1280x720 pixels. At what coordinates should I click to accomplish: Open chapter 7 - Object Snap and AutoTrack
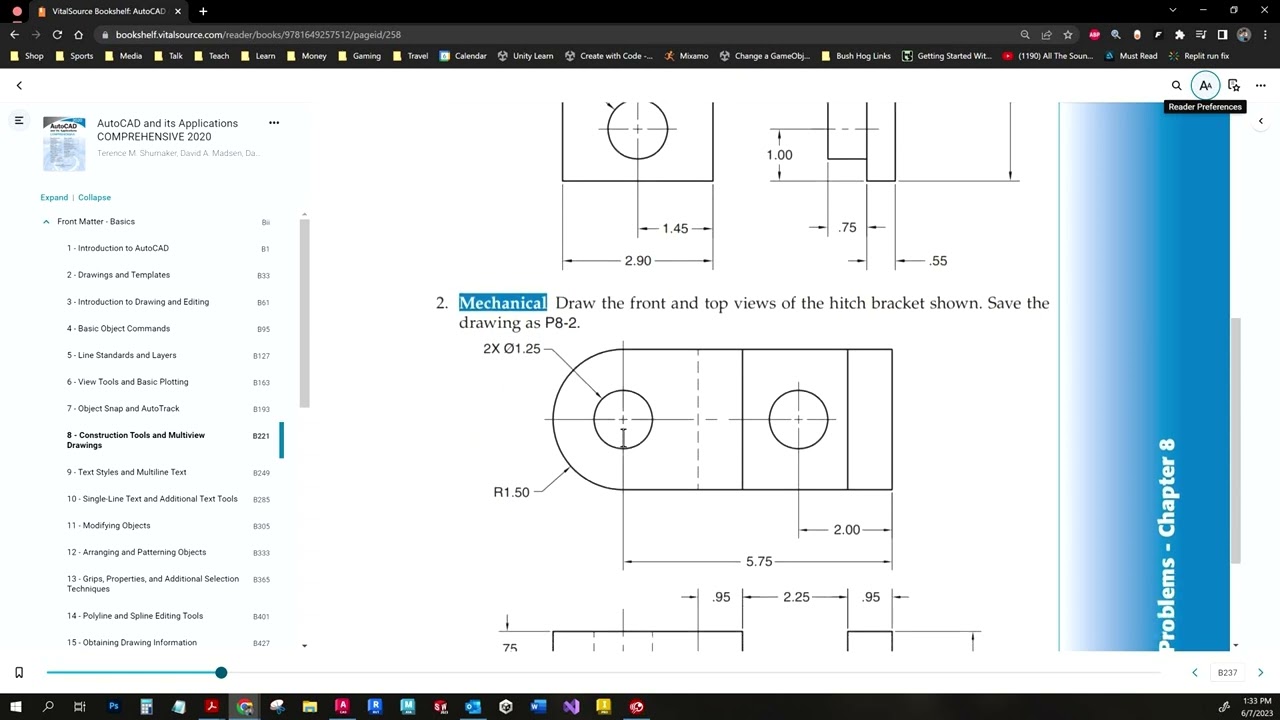click(x=123, y=409)
